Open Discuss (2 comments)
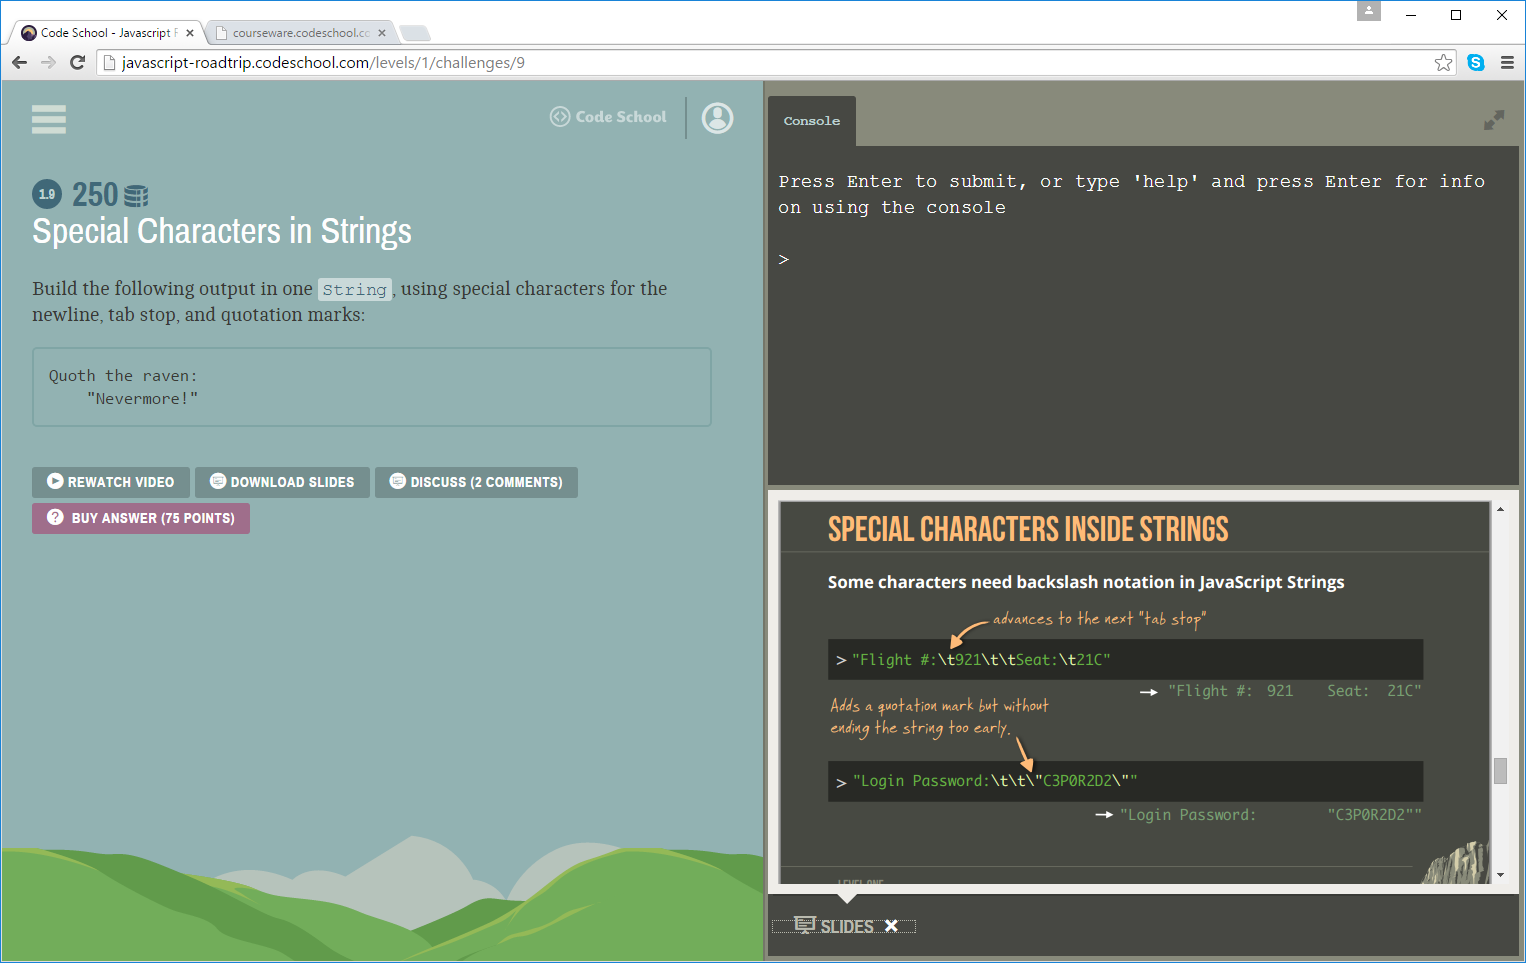The height and width of the screenshot is (963, 1526). pyautogui.click(x=476, y=482)
